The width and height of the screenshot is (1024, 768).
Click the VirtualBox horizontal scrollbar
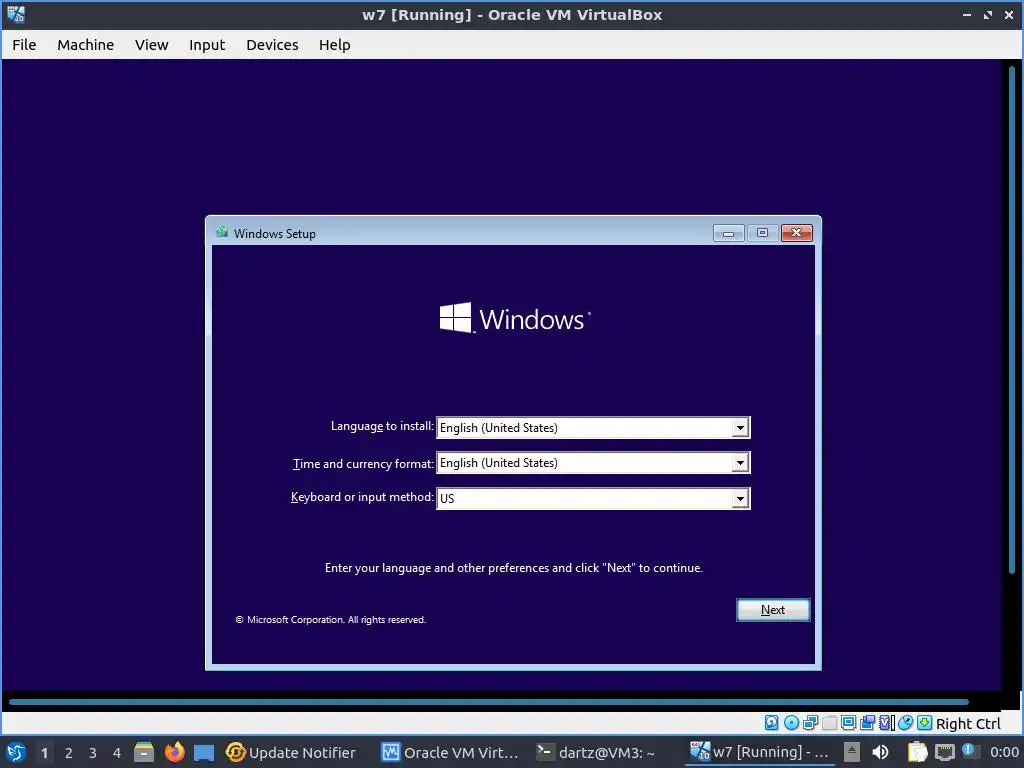[x=488, y=702]
